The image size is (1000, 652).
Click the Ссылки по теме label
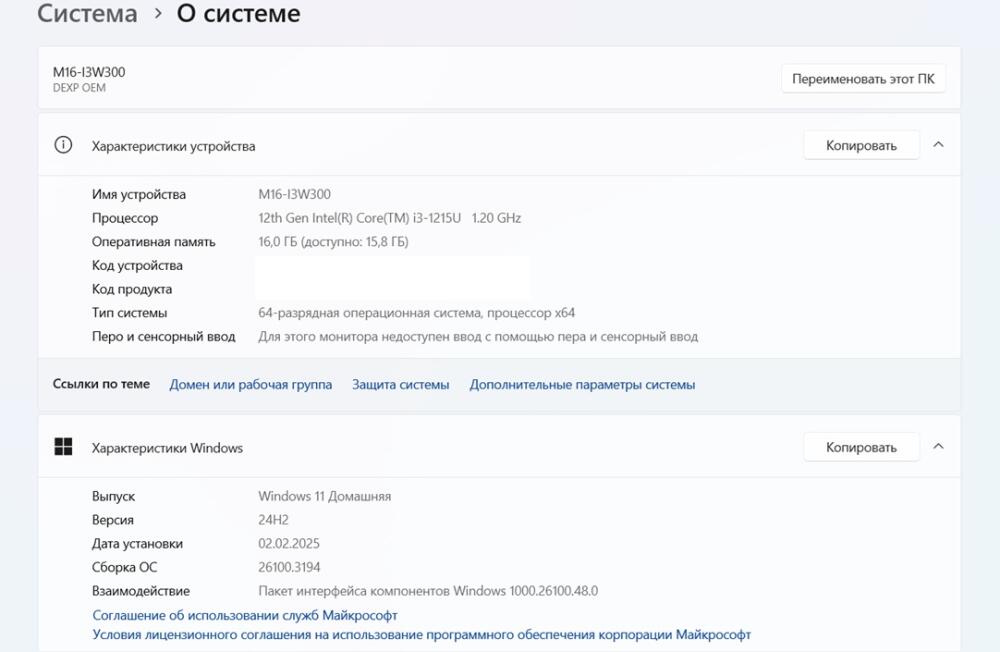click(x=101, y=384)
